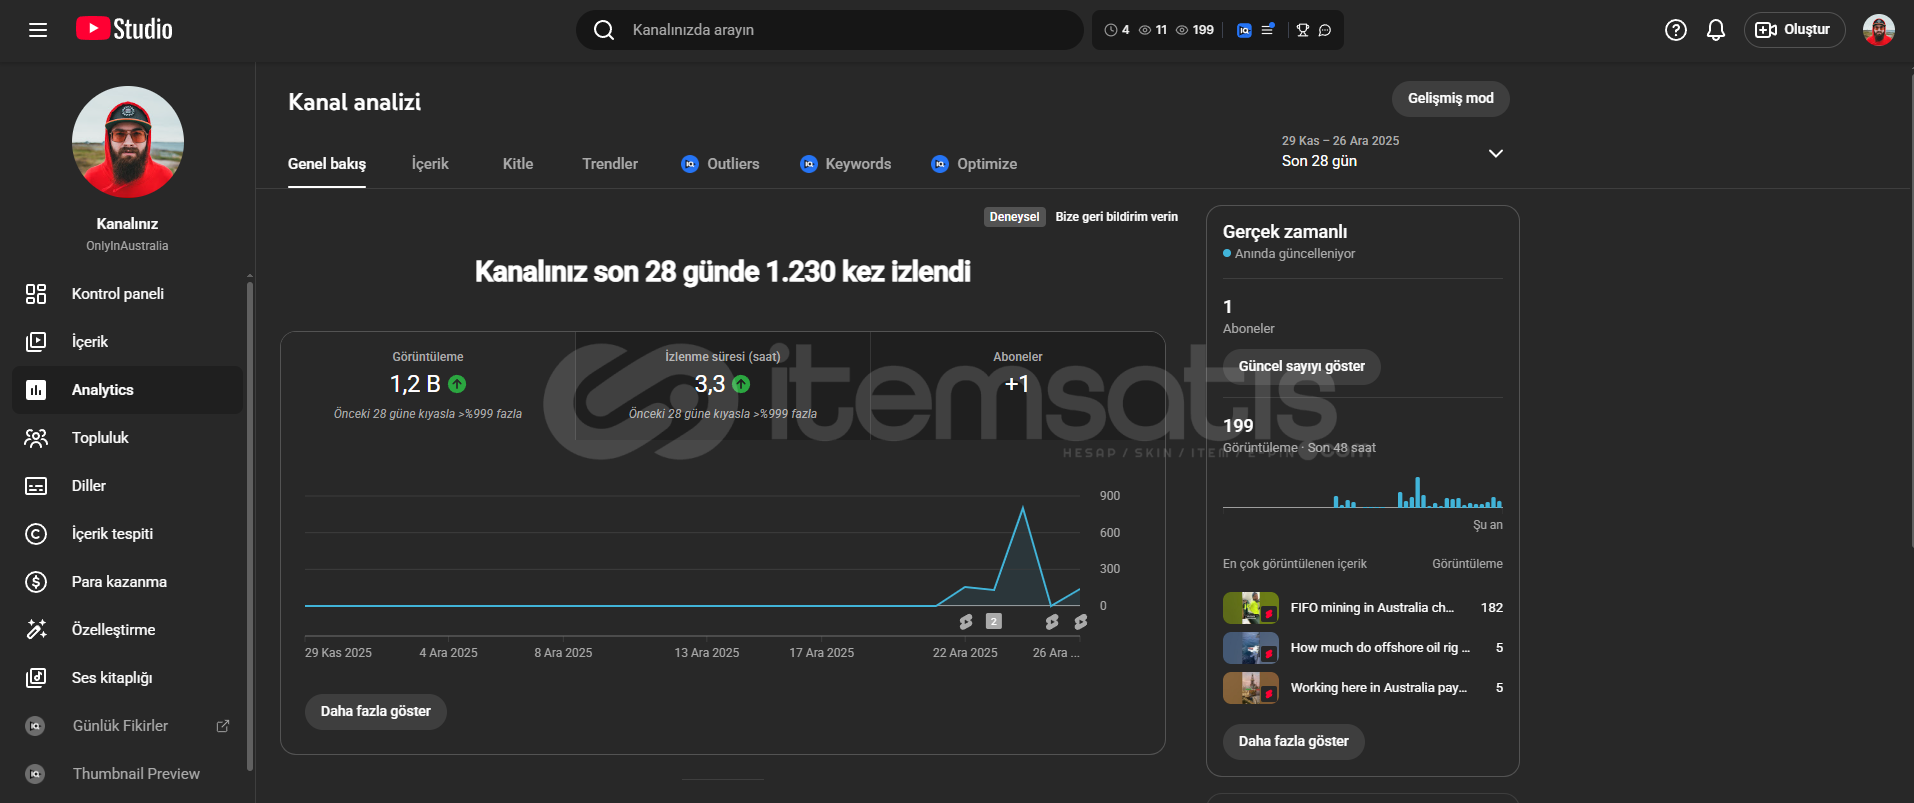Open the notifications bell

(1715, 30)
